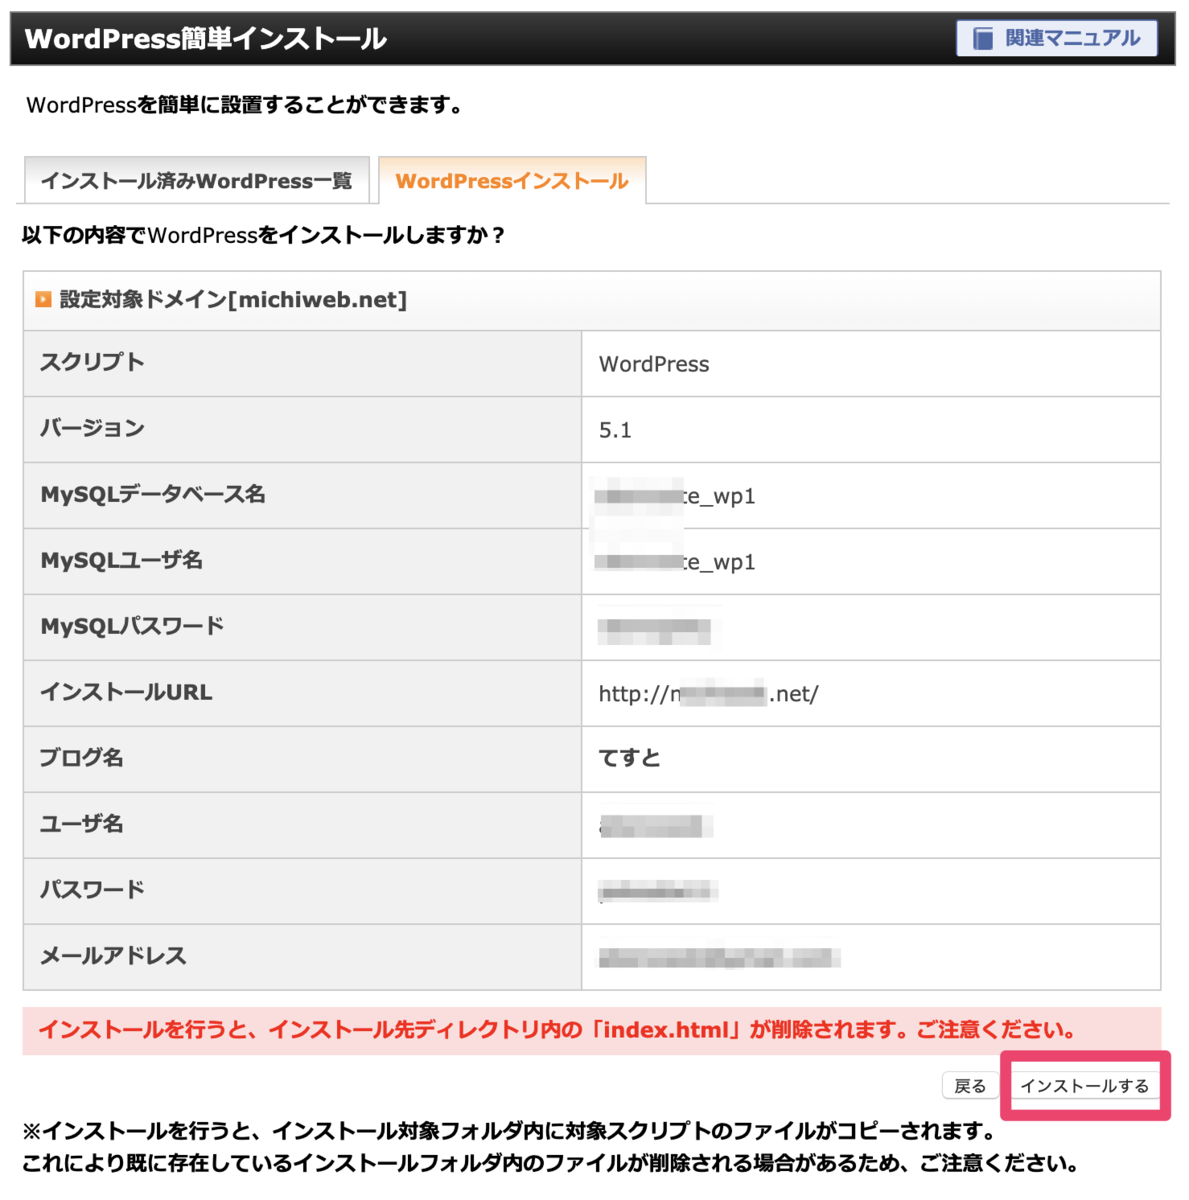Viewport: 1189px width, 1200px height.
Task: Click the インストールURL label
Action: pos(126,692)
